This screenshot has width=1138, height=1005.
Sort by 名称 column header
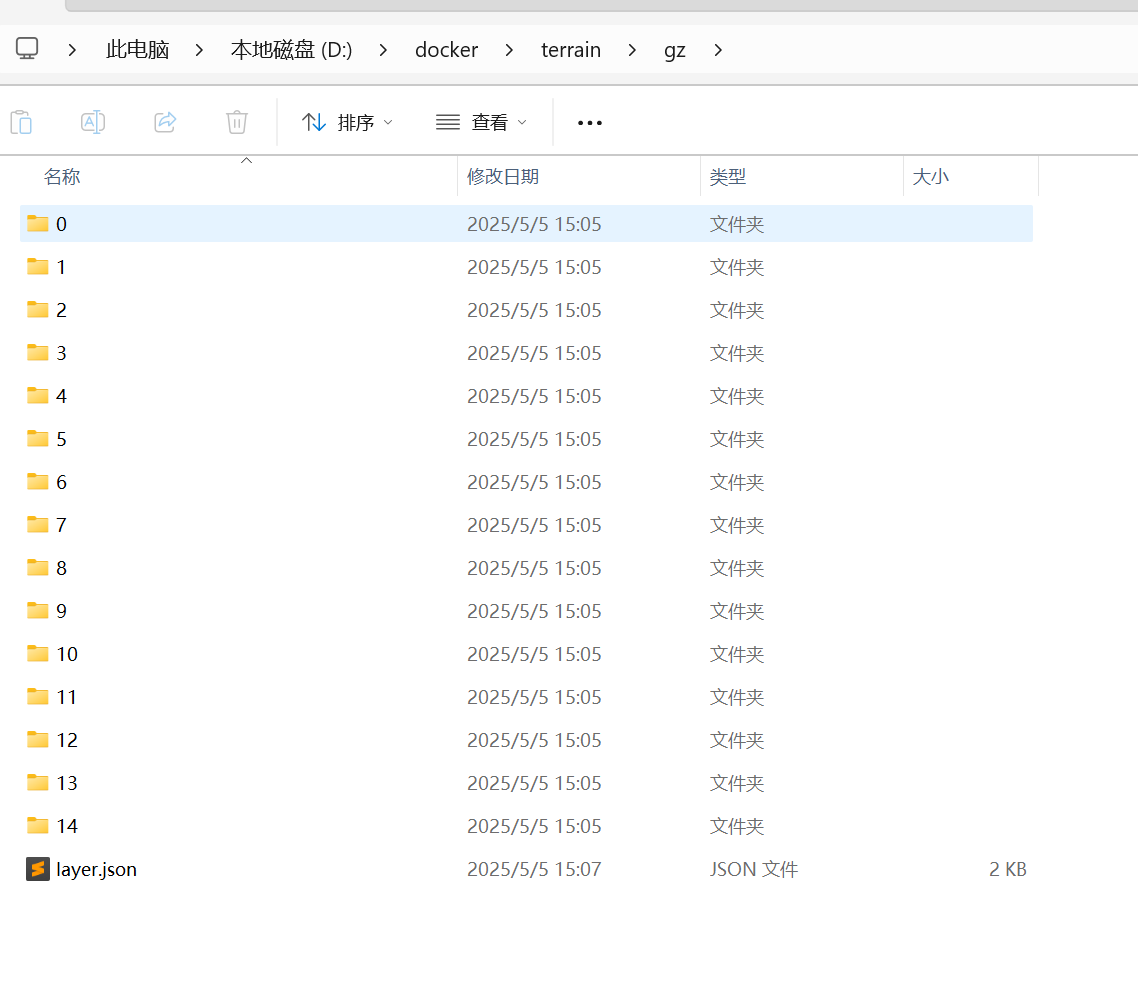point(62,177)
